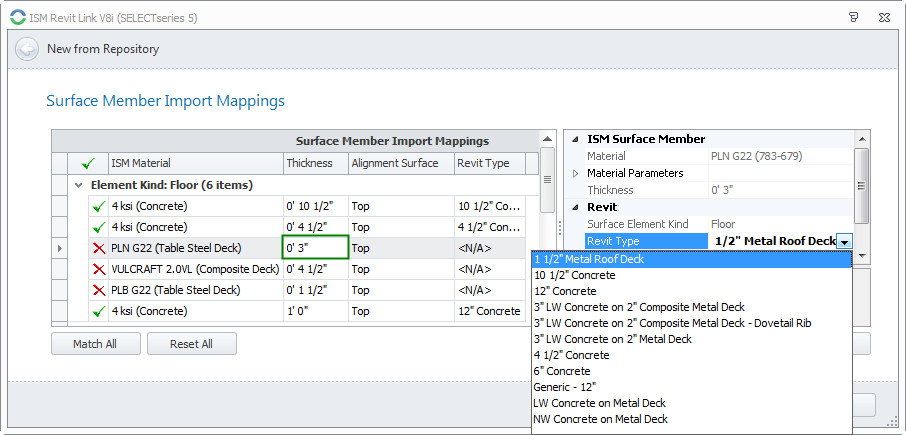Click the ISM Revit Link app logo
906x435 pixels.
pyautogui.click(x=18, y=18)
